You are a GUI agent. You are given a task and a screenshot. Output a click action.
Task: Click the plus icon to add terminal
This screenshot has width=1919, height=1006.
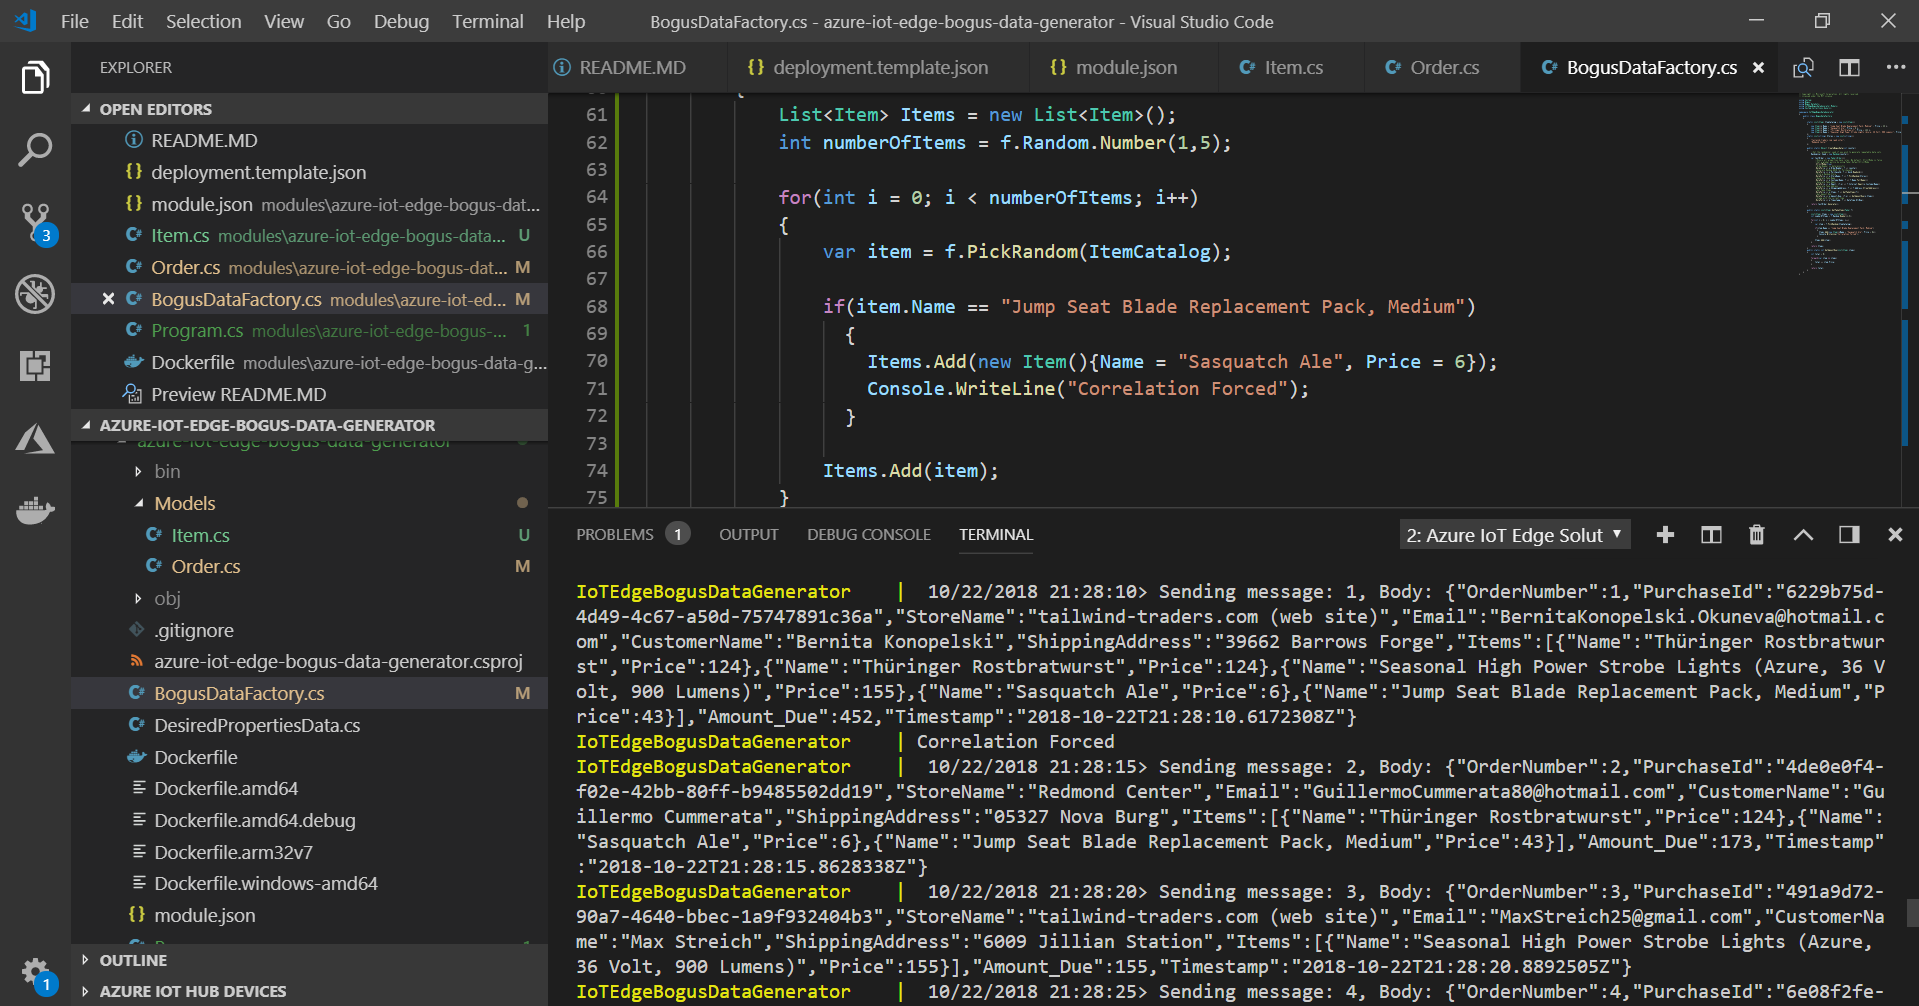pos(1665,535)
